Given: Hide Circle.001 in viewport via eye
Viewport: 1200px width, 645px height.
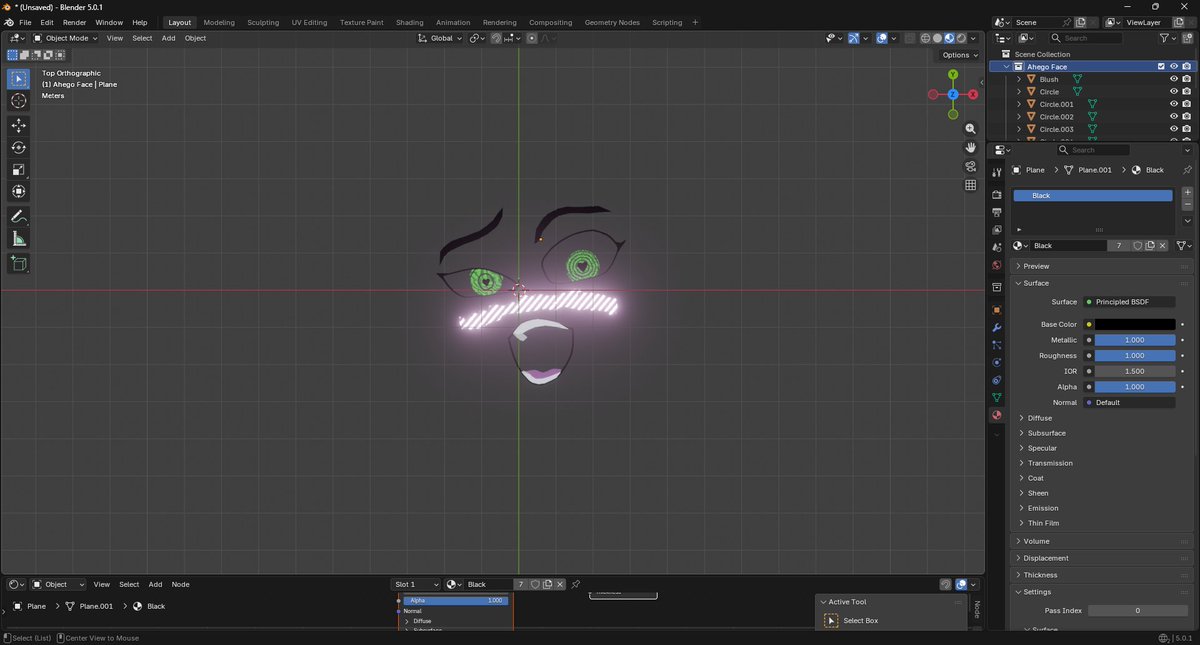Looking at the screenshot, I should [x=1174, y=104].
